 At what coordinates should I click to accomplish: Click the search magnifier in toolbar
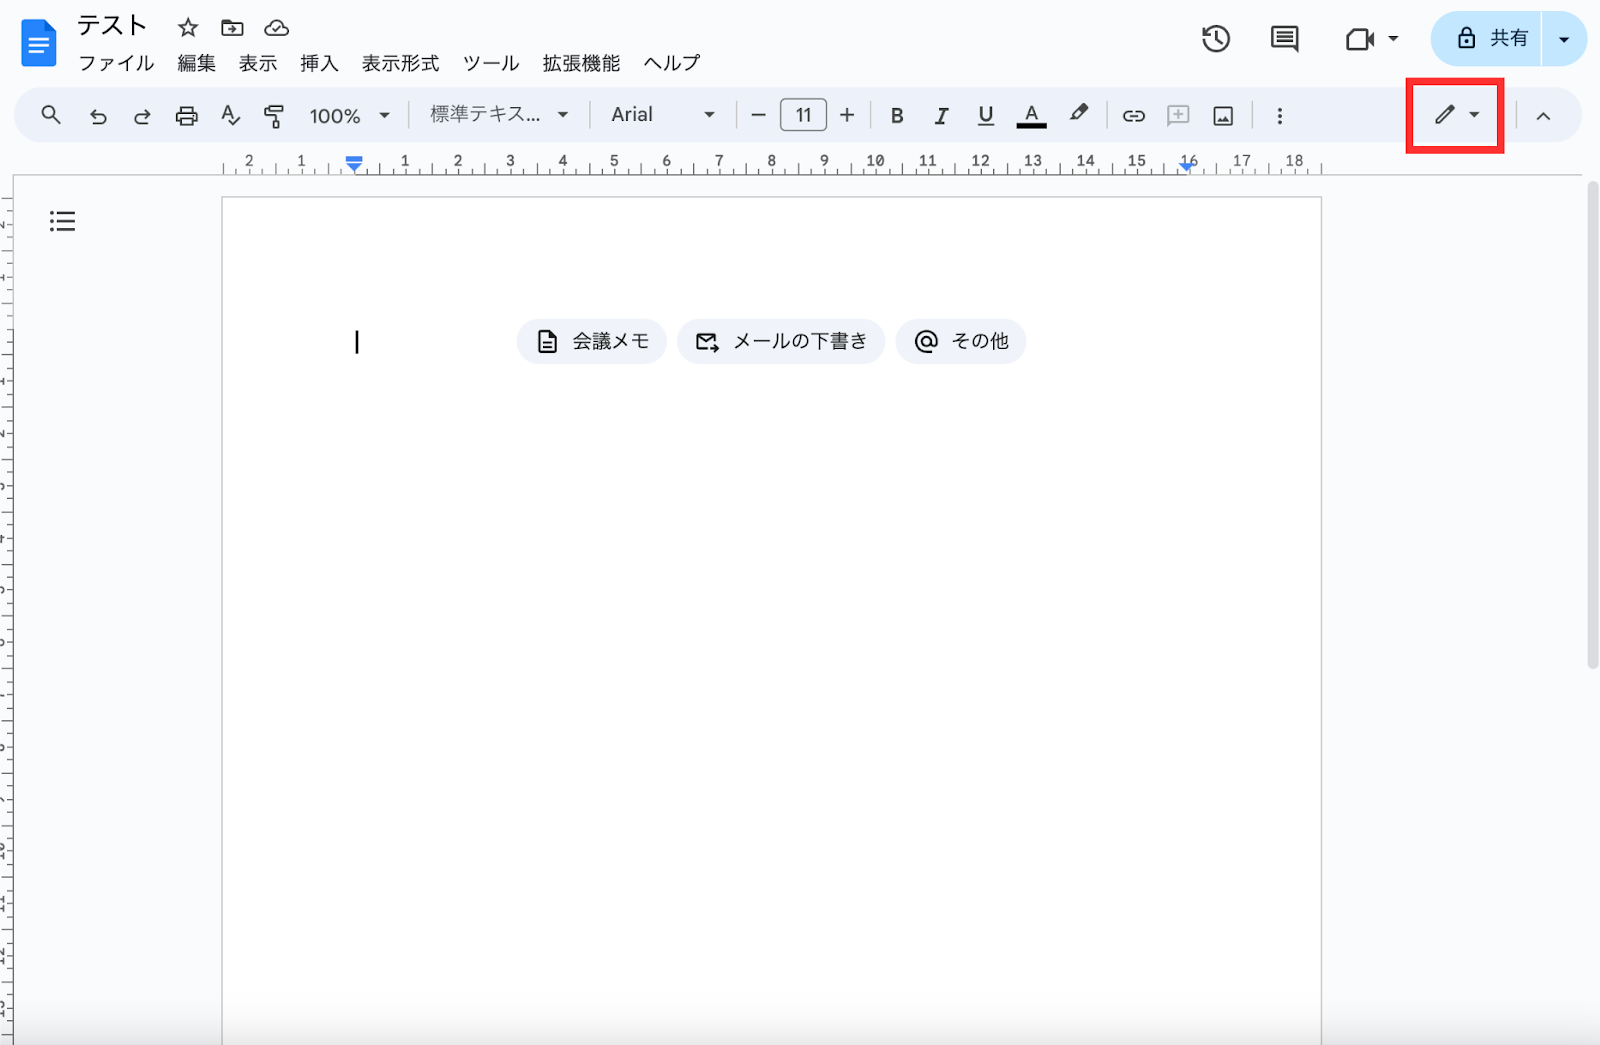pyautogui.click(x=51, y=115)
